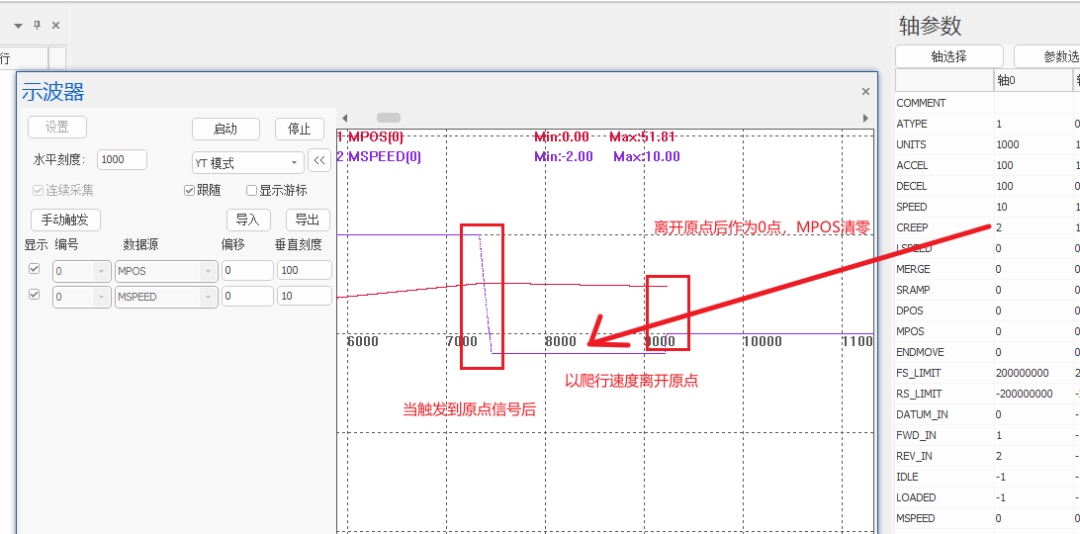The width and height of the screenshot is (1080, 534).
Task: Click the FWD_IN value 1
Action: [x=999, y=435]
